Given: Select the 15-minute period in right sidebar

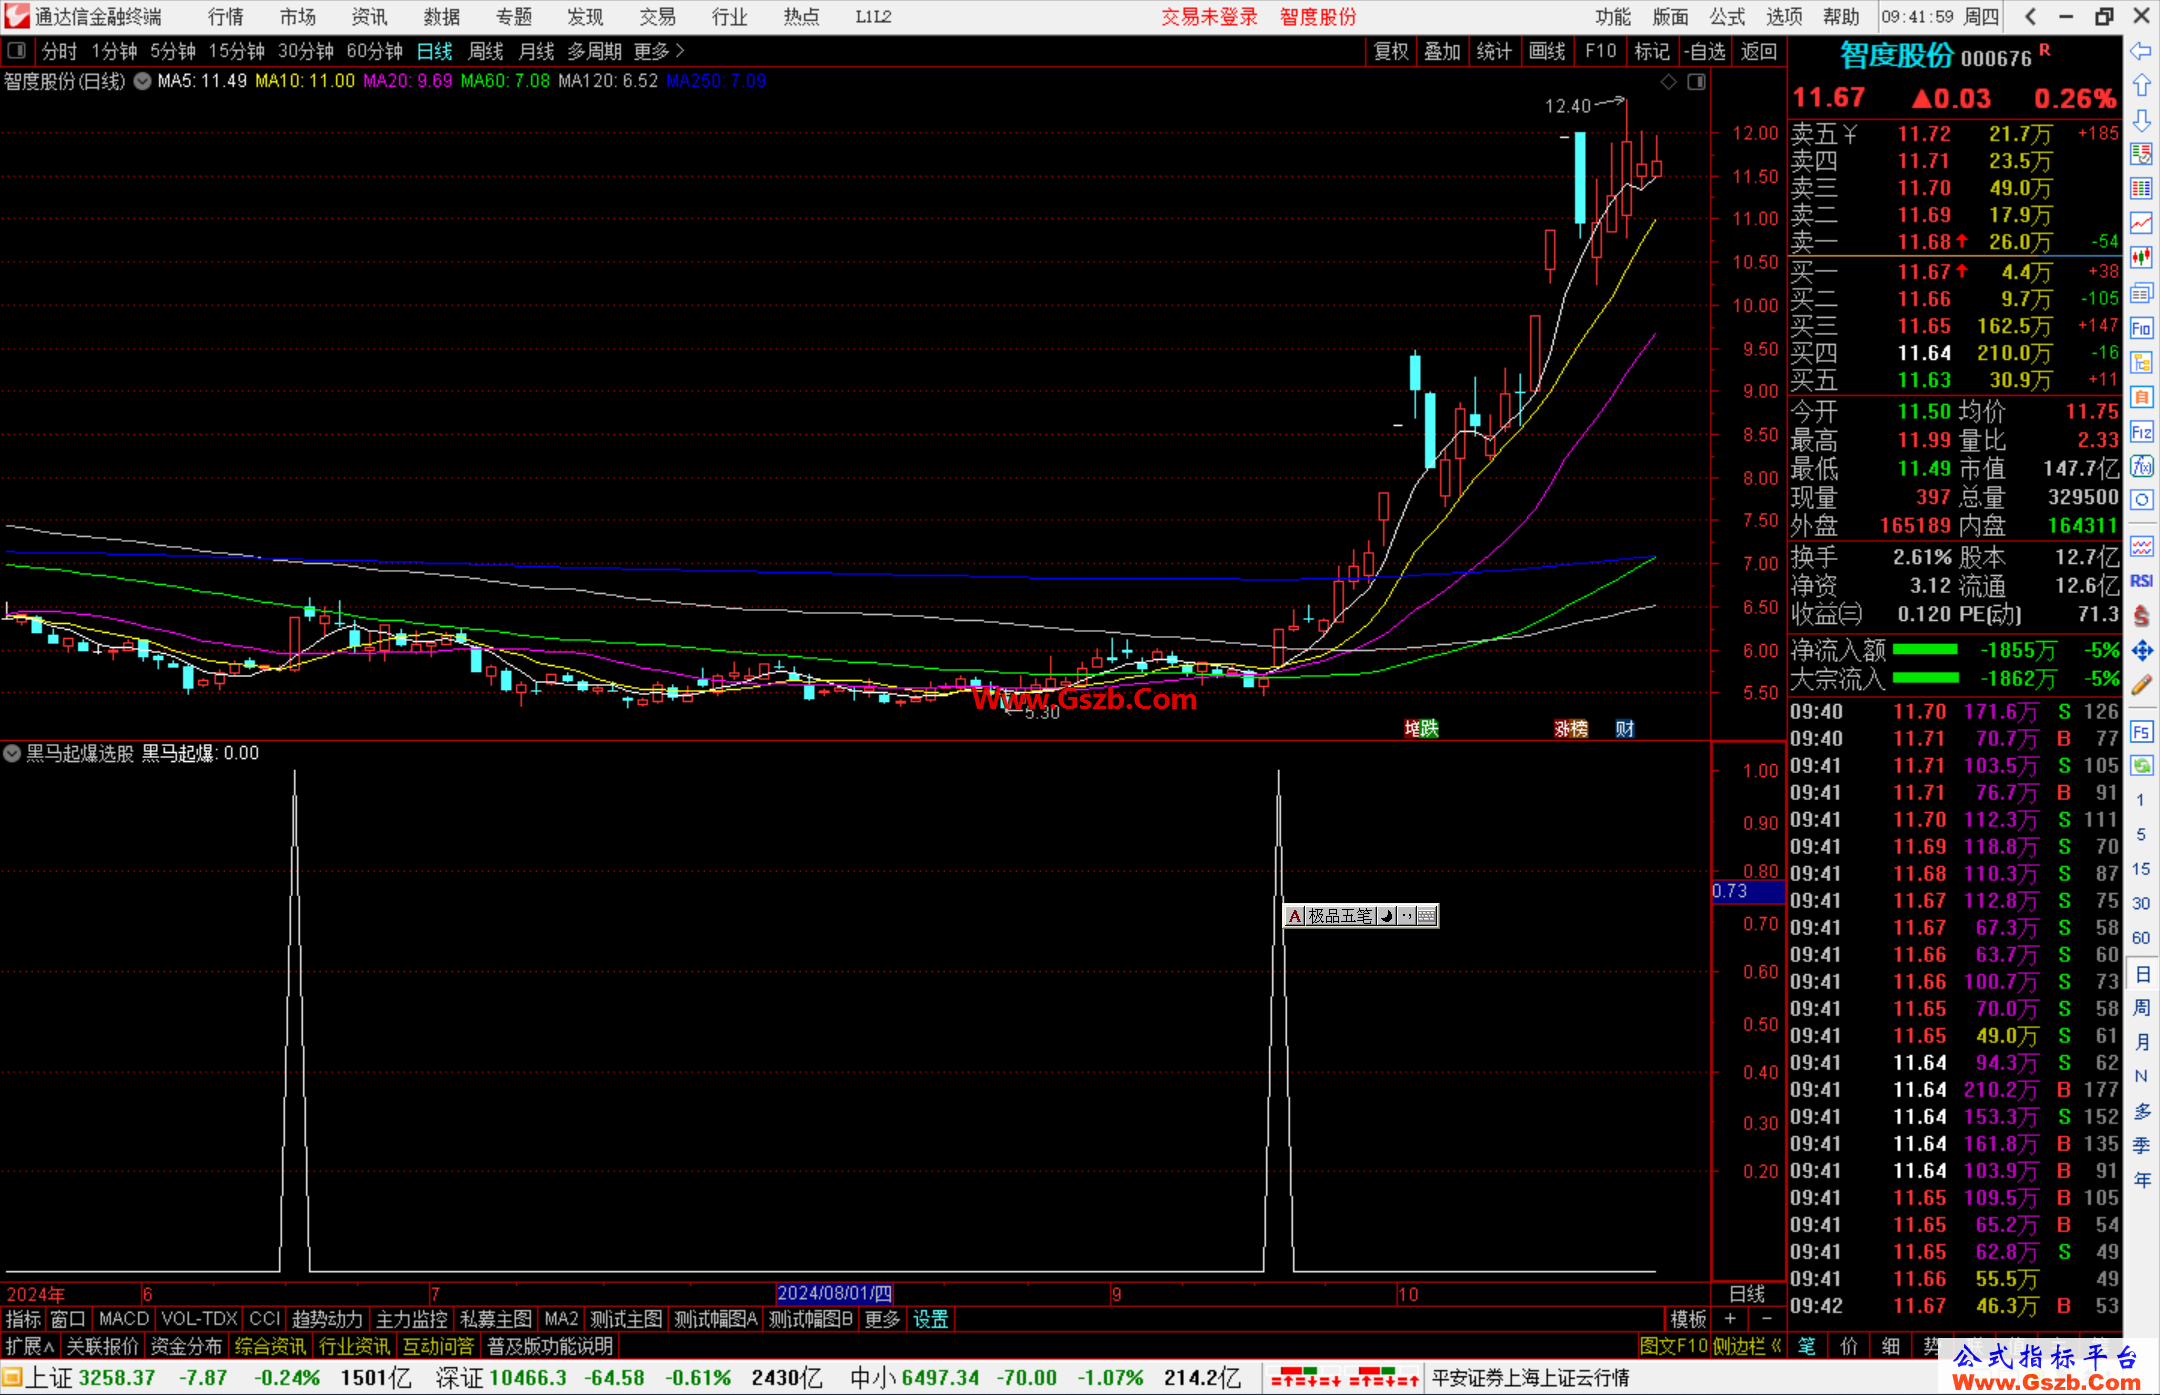Looking at the screenshot, I should 2140,869.
